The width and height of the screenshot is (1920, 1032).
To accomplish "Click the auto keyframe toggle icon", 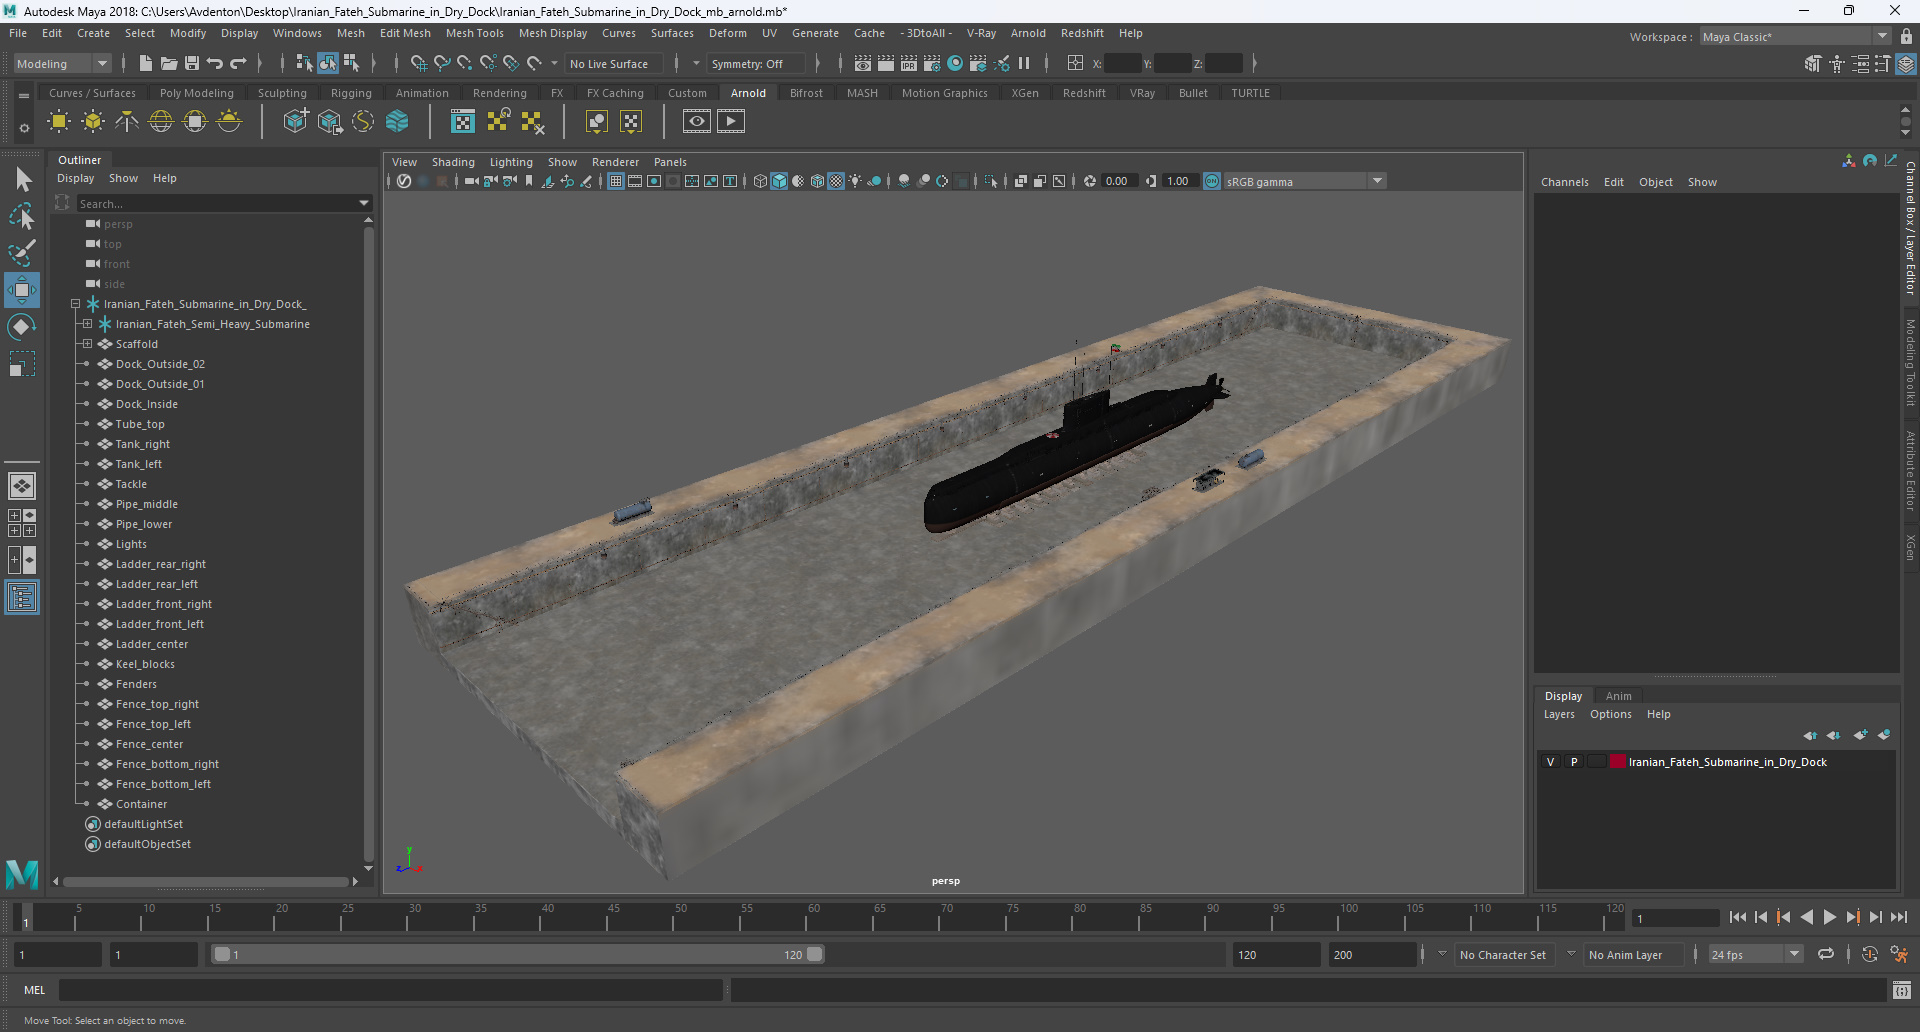I will pyautogui.click(x=1870, y=955).
